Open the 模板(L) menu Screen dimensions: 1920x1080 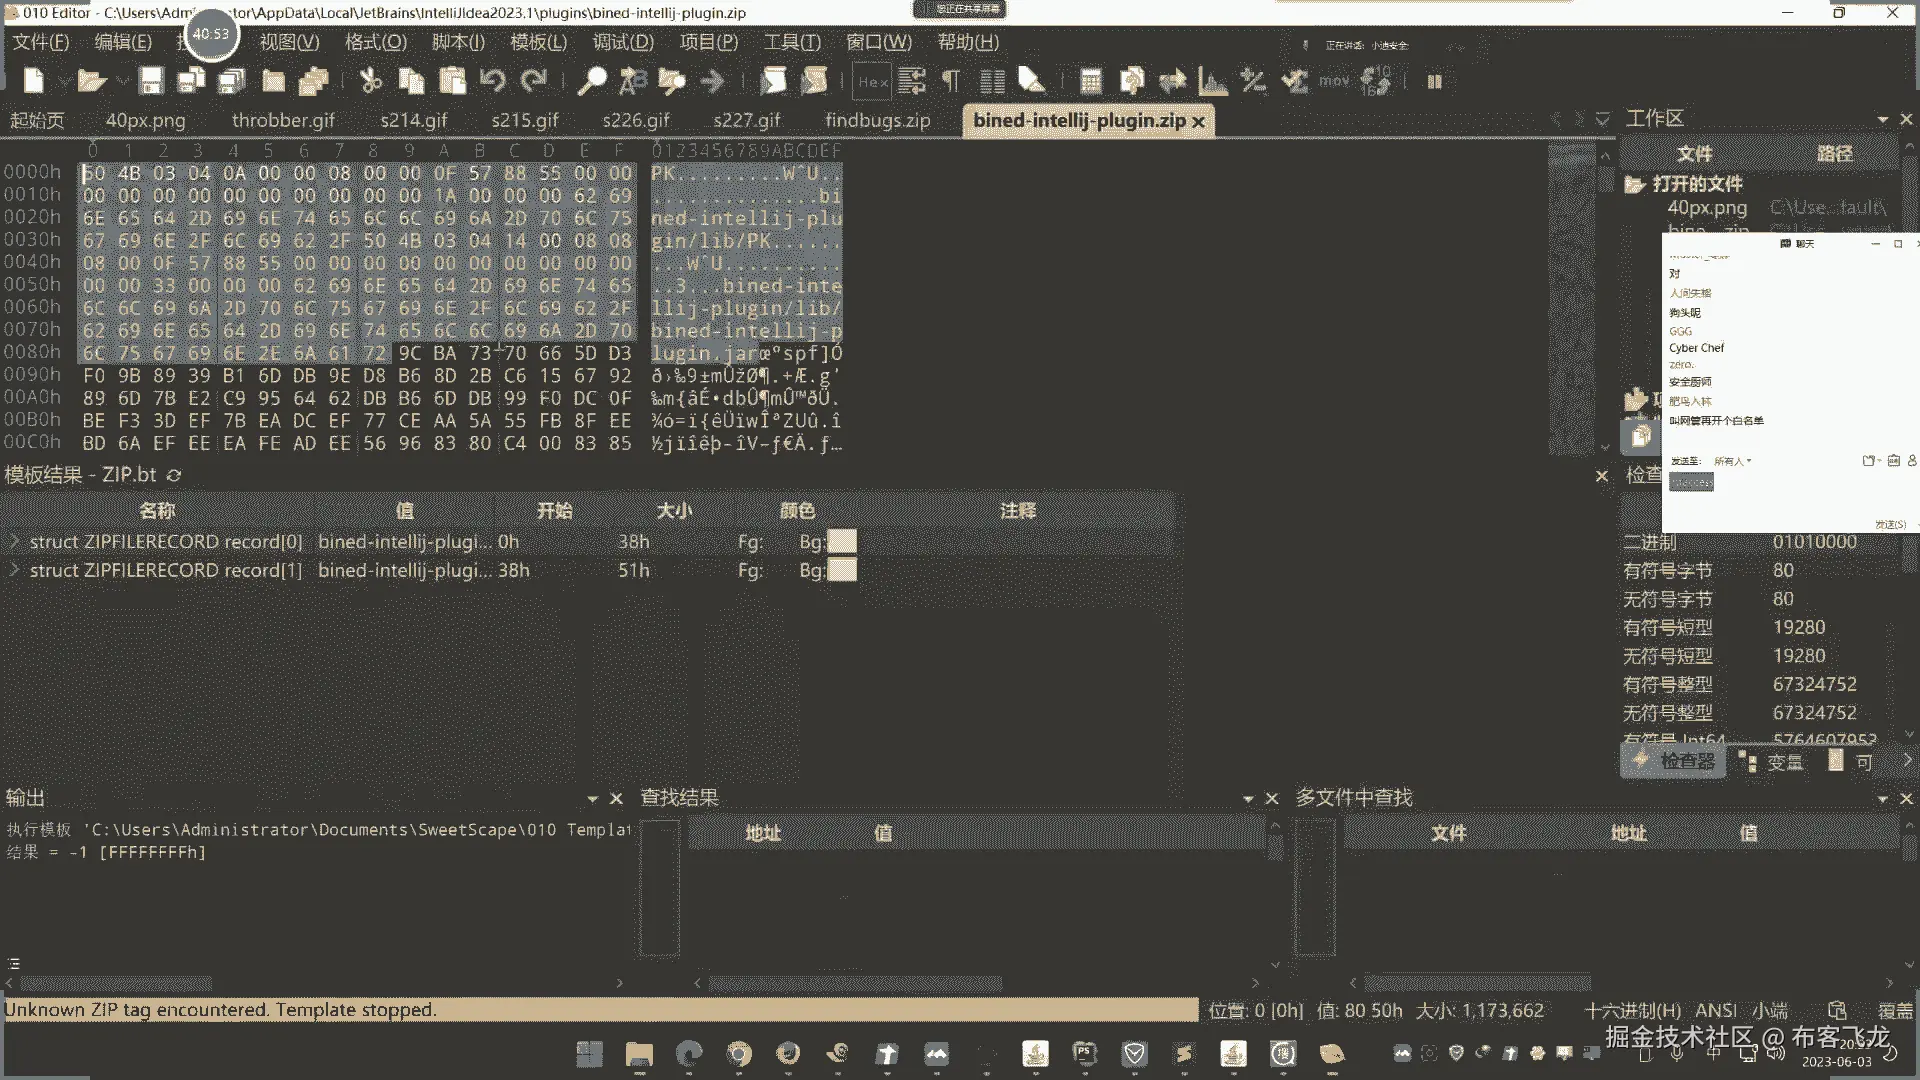tap(538, 42)
